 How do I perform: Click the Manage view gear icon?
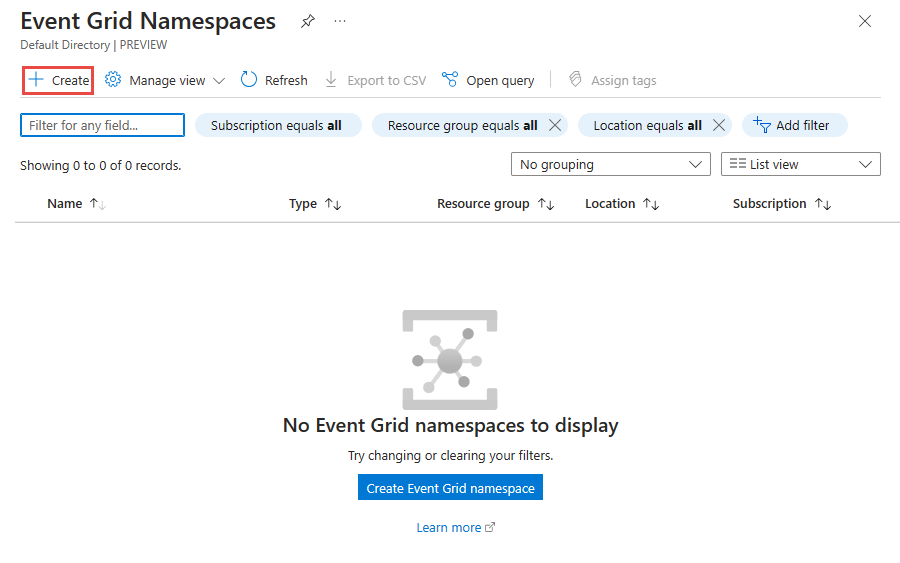[113, 80]
